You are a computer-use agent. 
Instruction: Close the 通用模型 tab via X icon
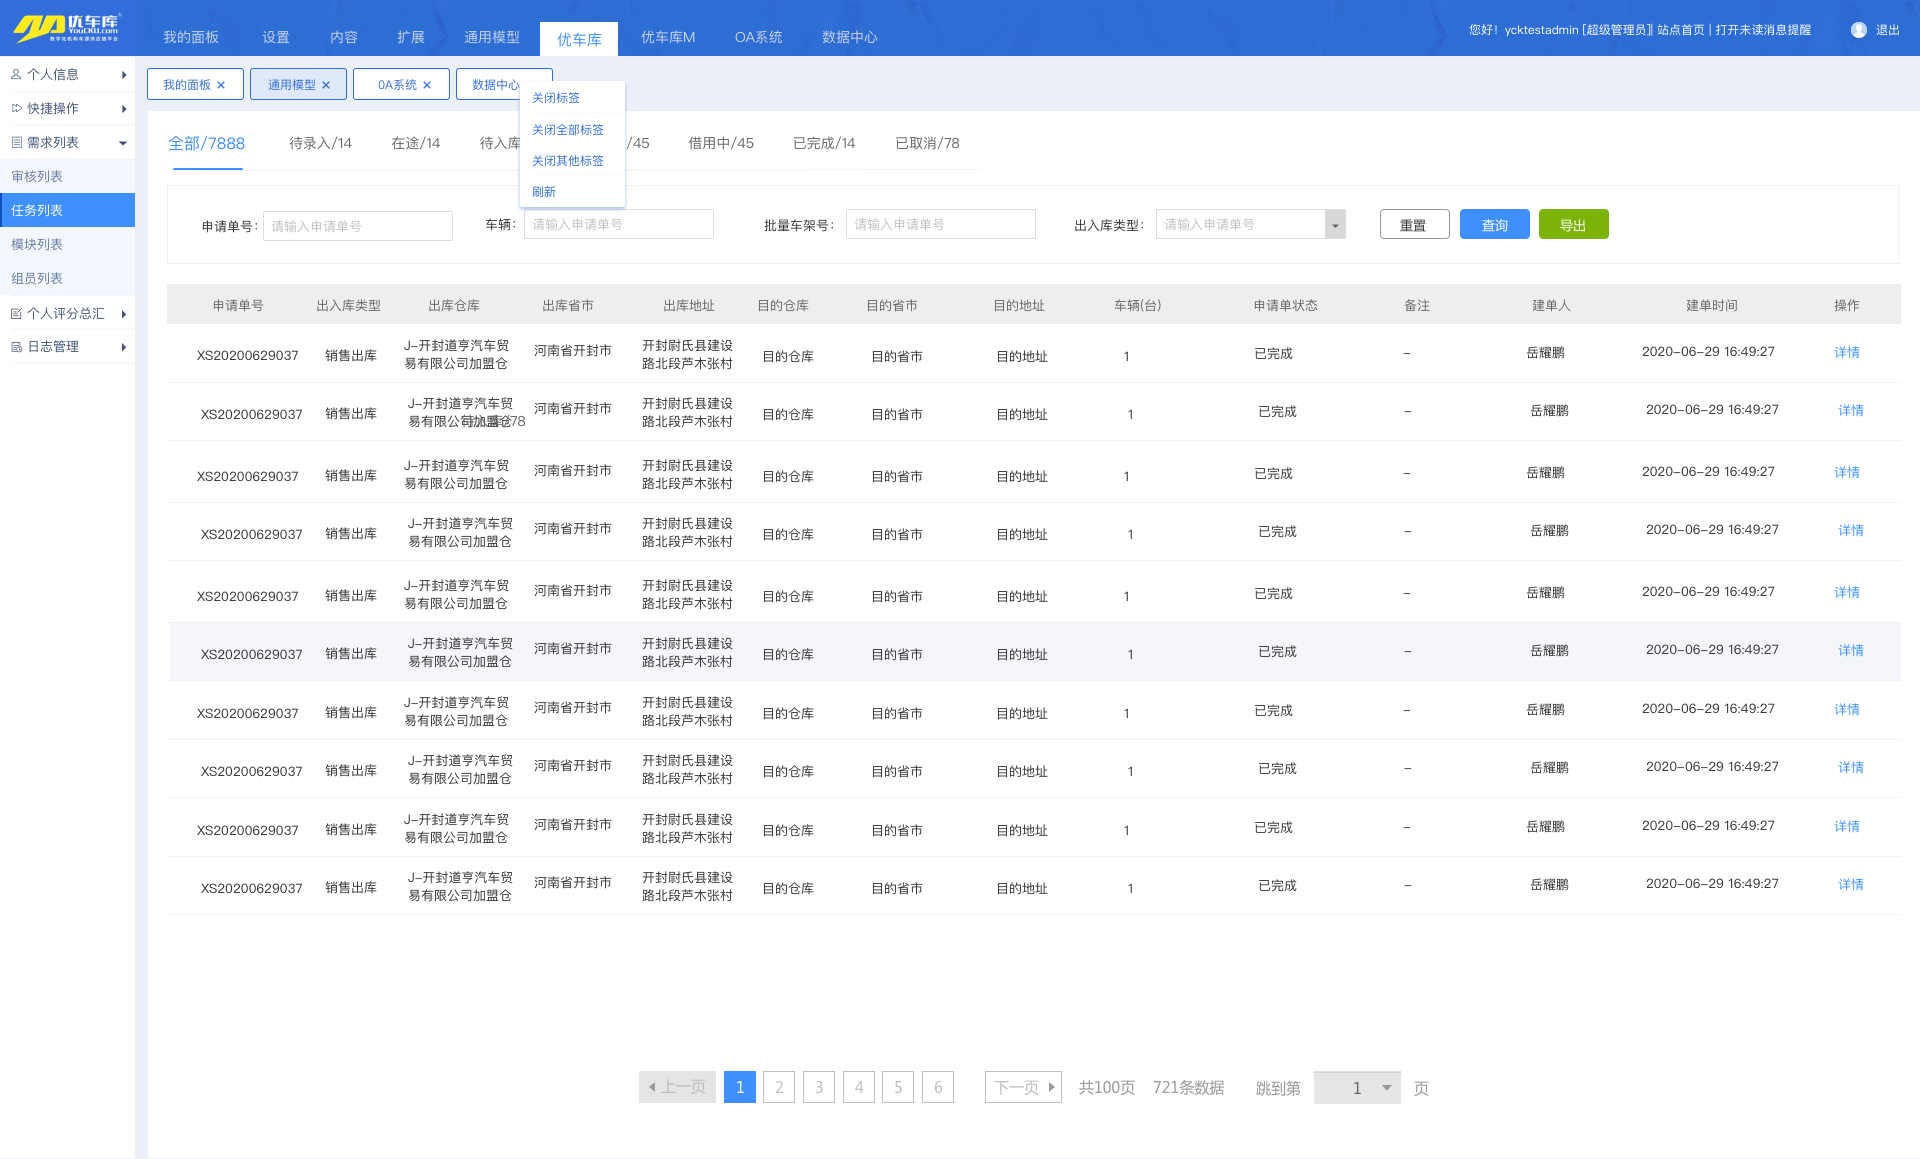click(326, 85)
